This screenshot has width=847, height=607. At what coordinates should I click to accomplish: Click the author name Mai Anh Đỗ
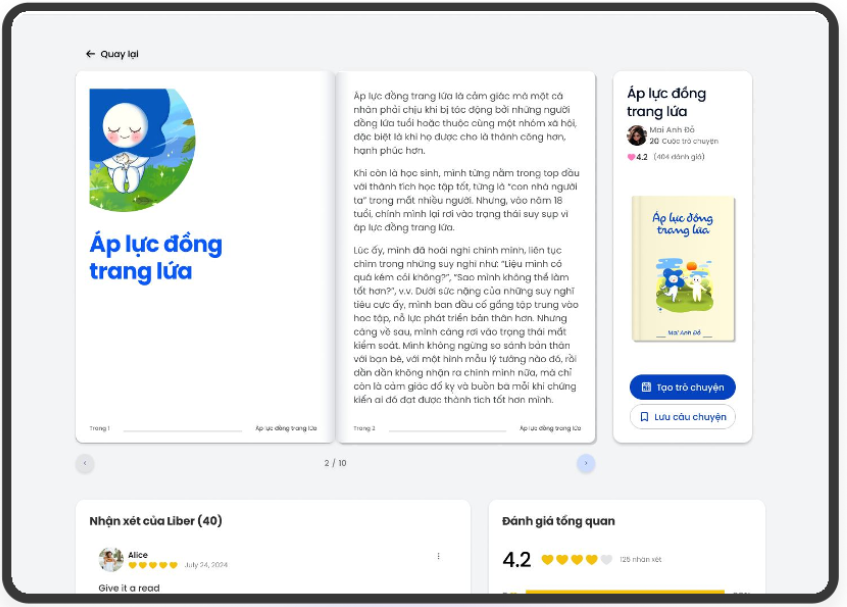(x=671, y=130)
